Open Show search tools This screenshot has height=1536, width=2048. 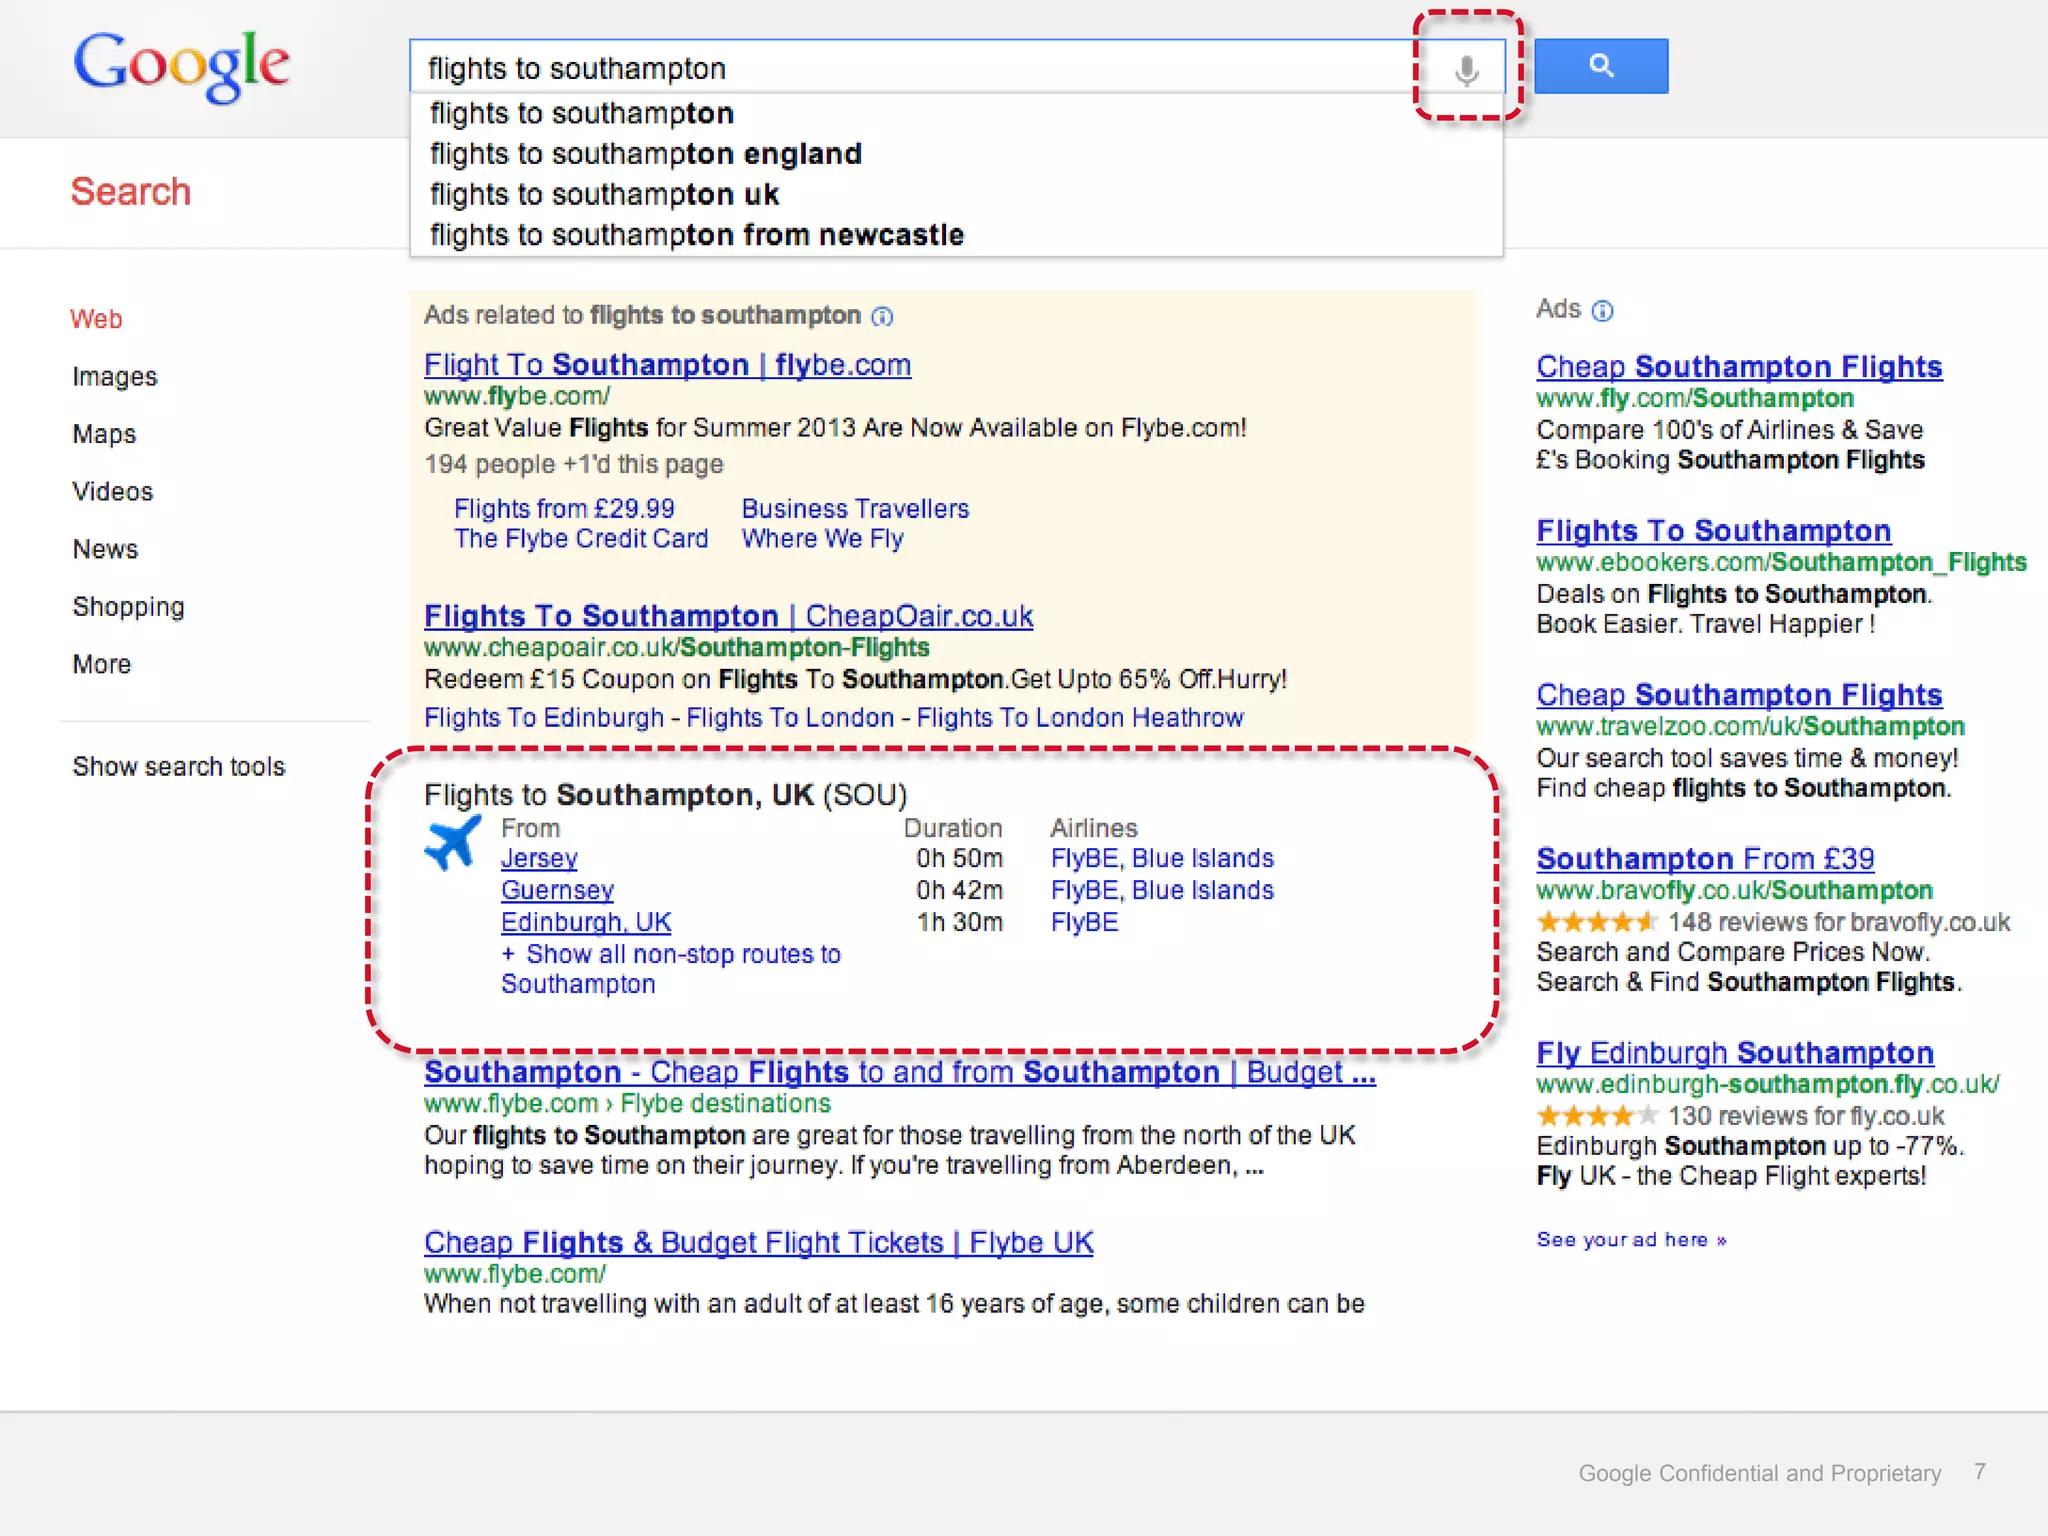(179, 766)
